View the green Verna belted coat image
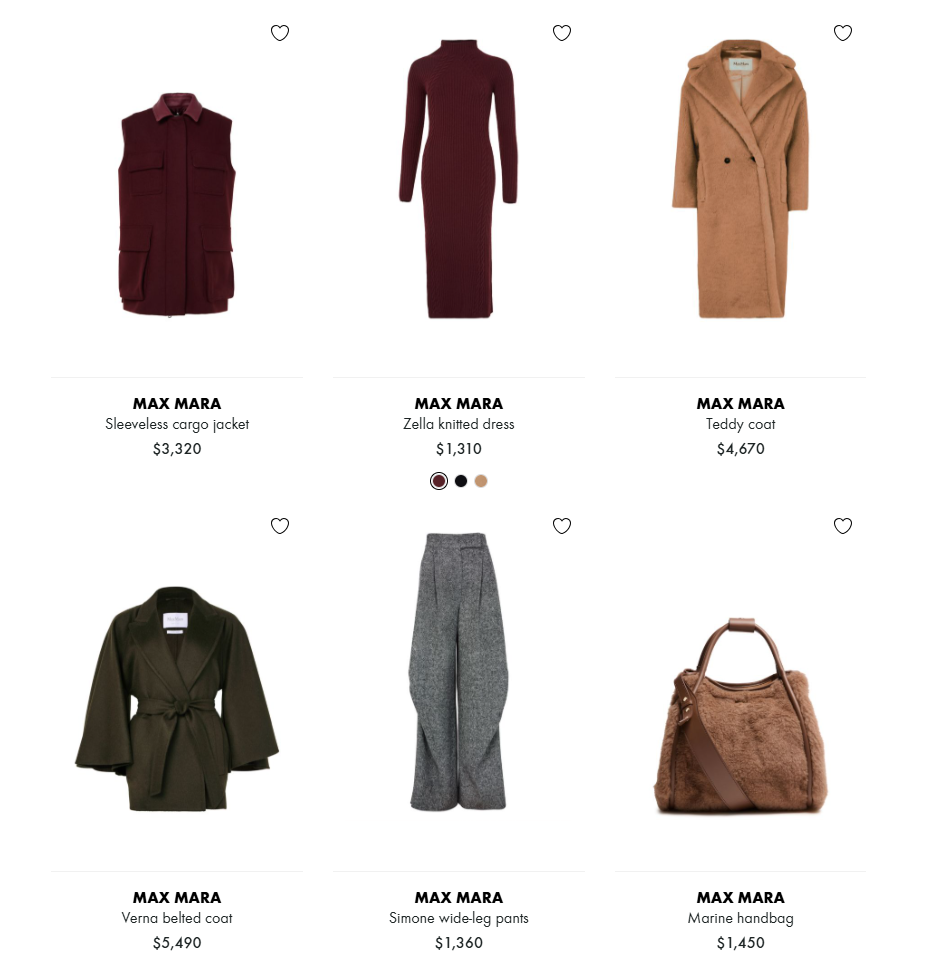Screen dimensions: 945x963 [x=177, y=699]
